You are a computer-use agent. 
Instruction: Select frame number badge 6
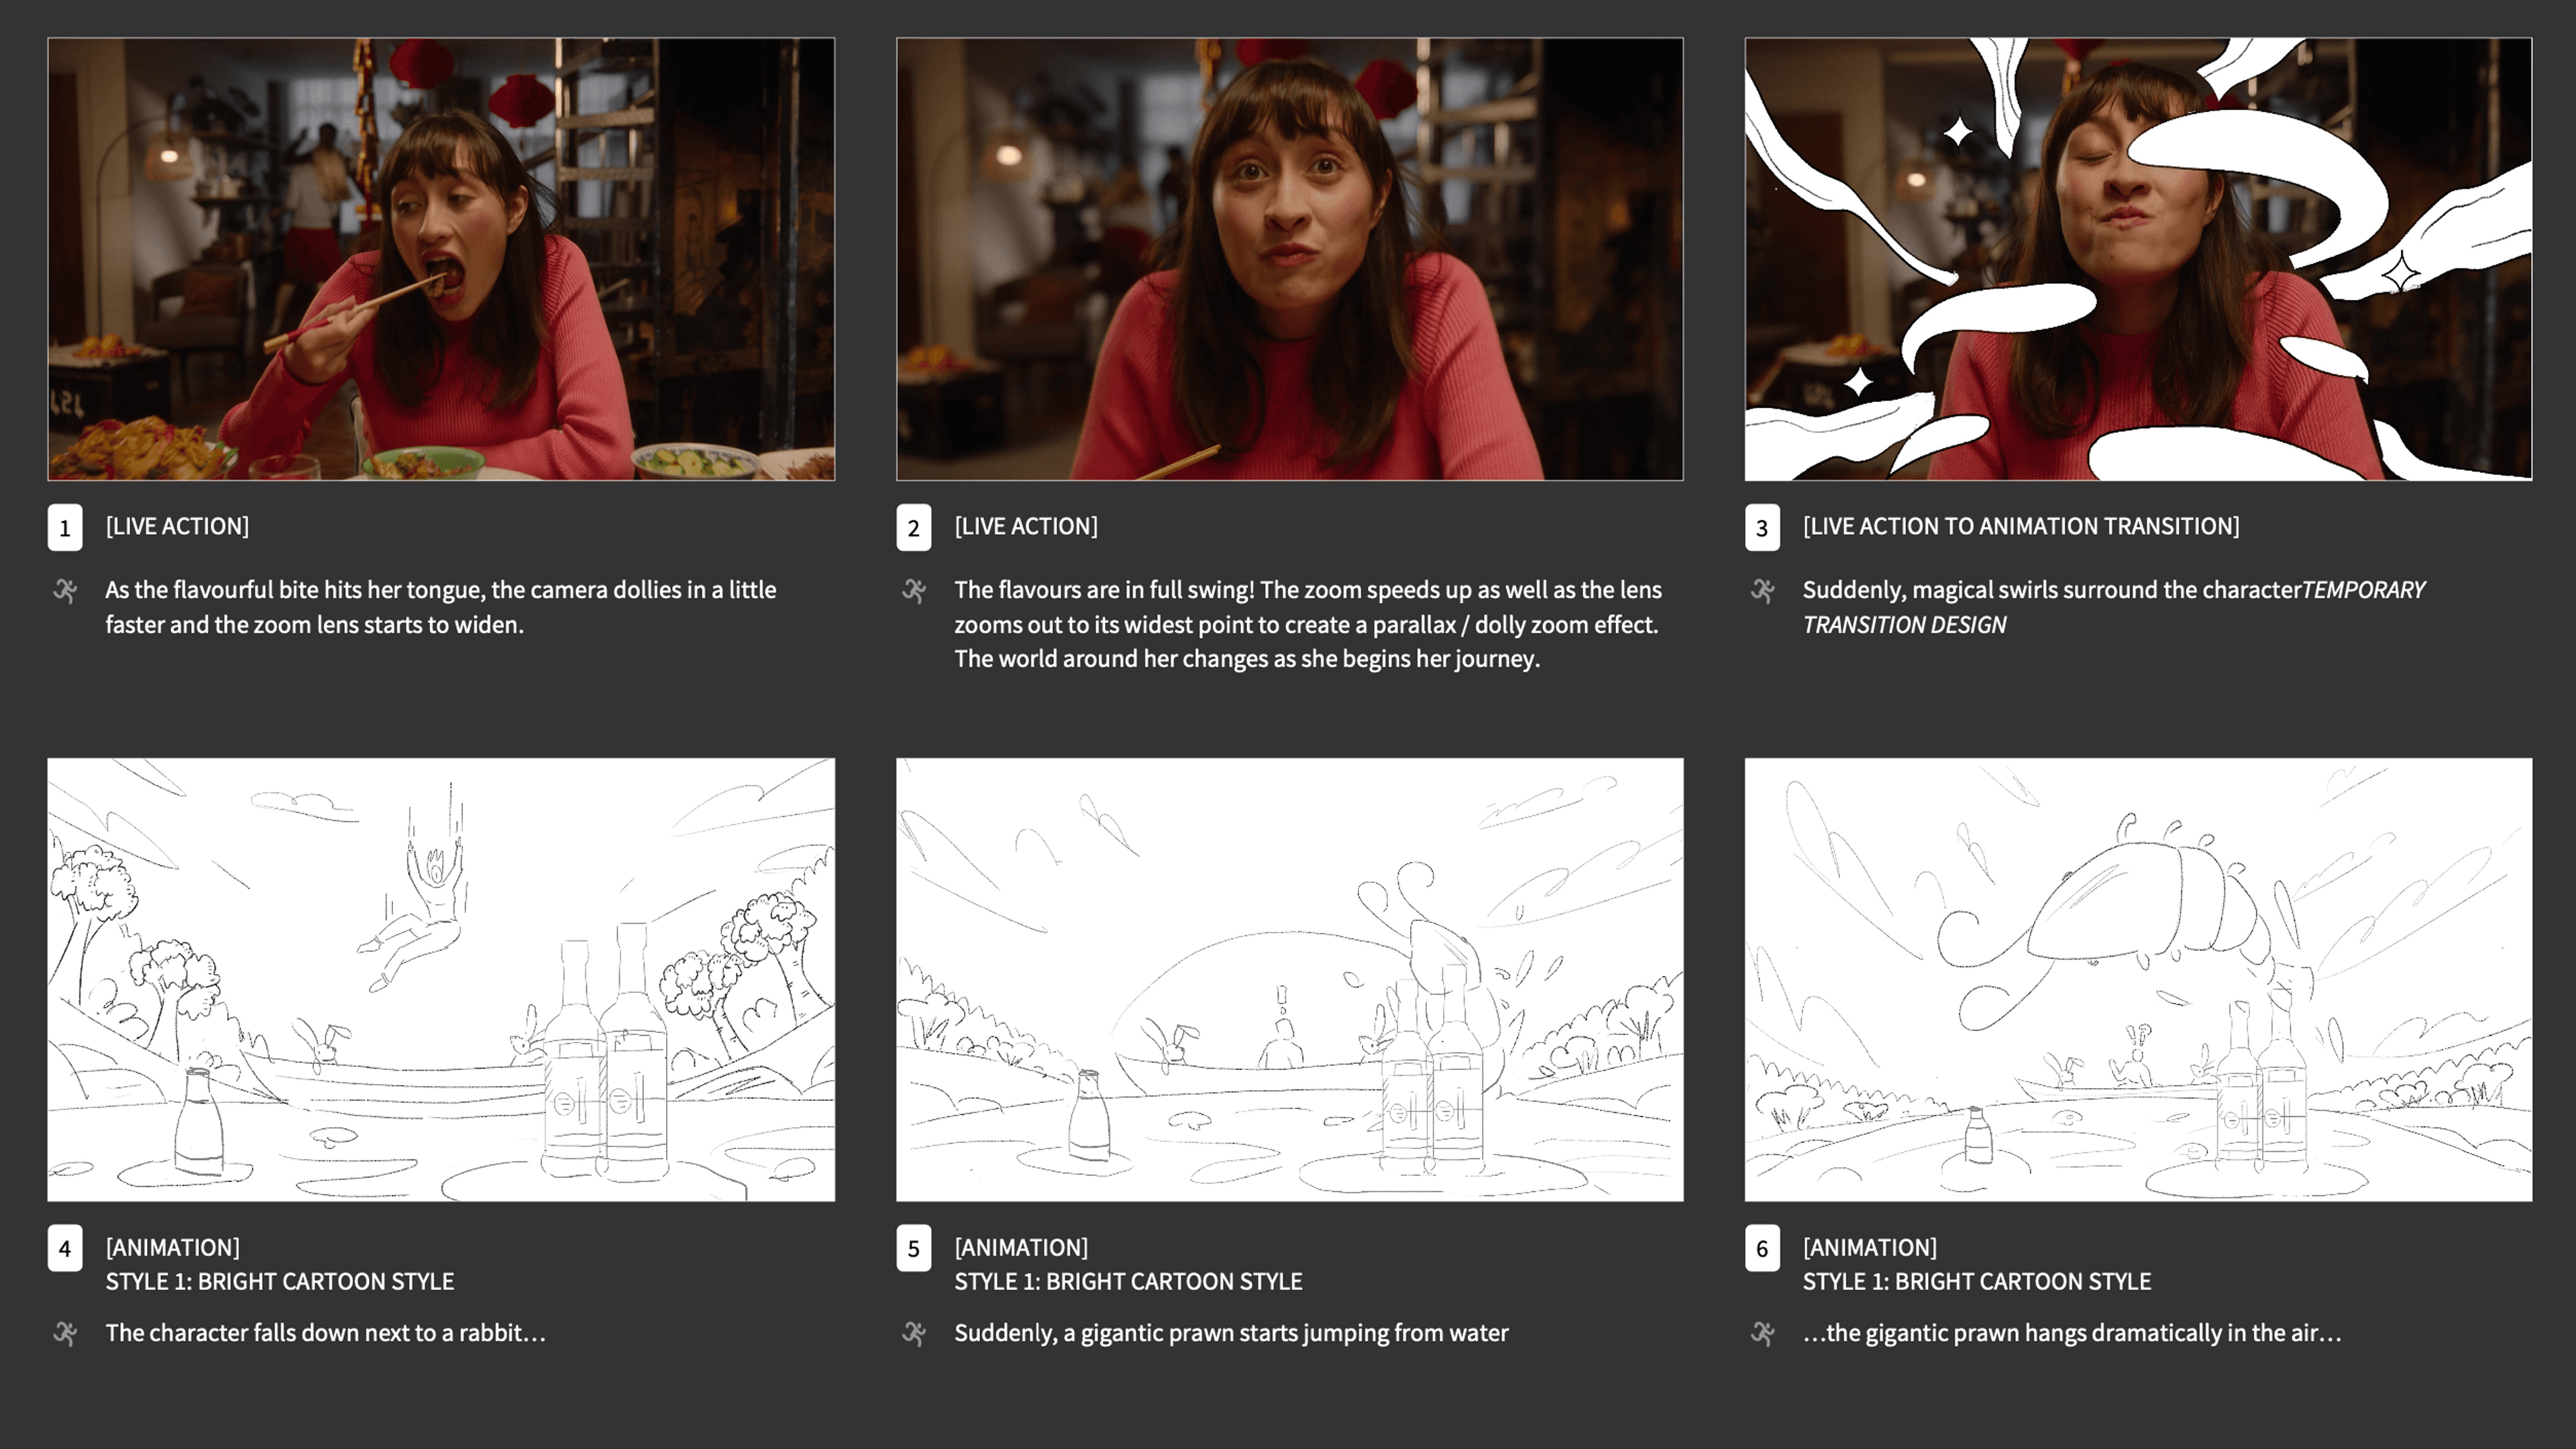click(x=1762, y=1248)
